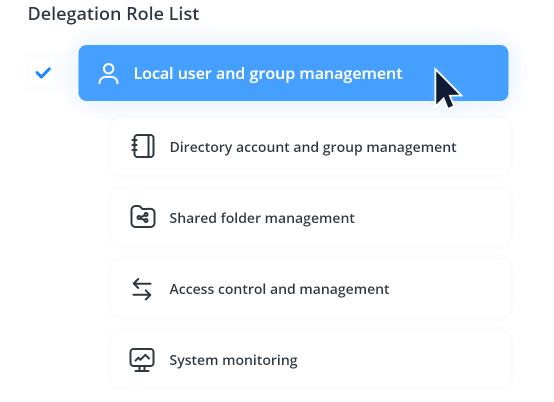
Task: Choose Access control and management role
Action: pos(310,289)
